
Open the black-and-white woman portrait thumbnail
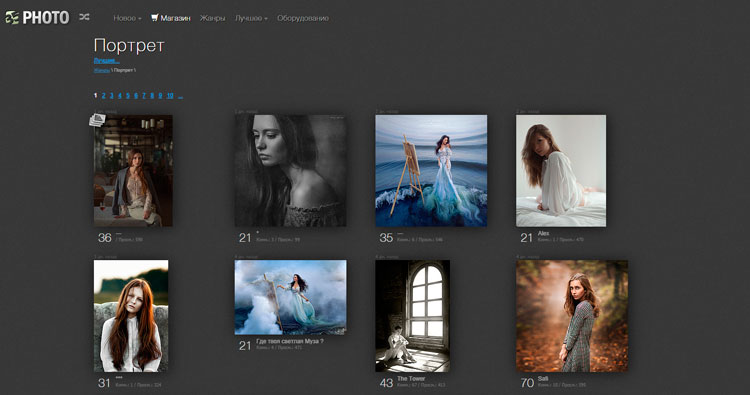point(290,171)
